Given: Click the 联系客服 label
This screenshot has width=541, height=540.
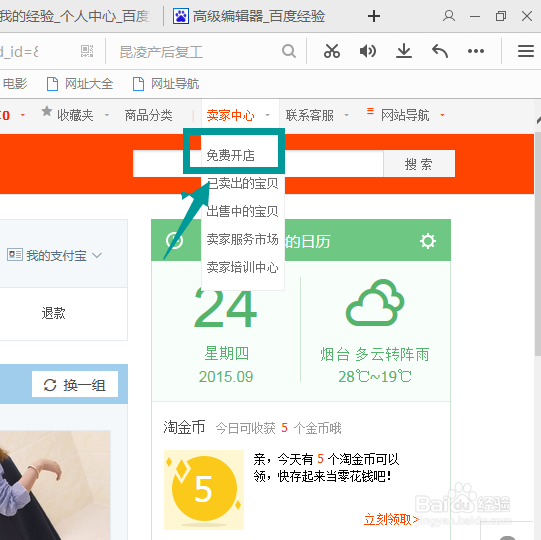Looking at the screenshot, I should coord(309,115).
